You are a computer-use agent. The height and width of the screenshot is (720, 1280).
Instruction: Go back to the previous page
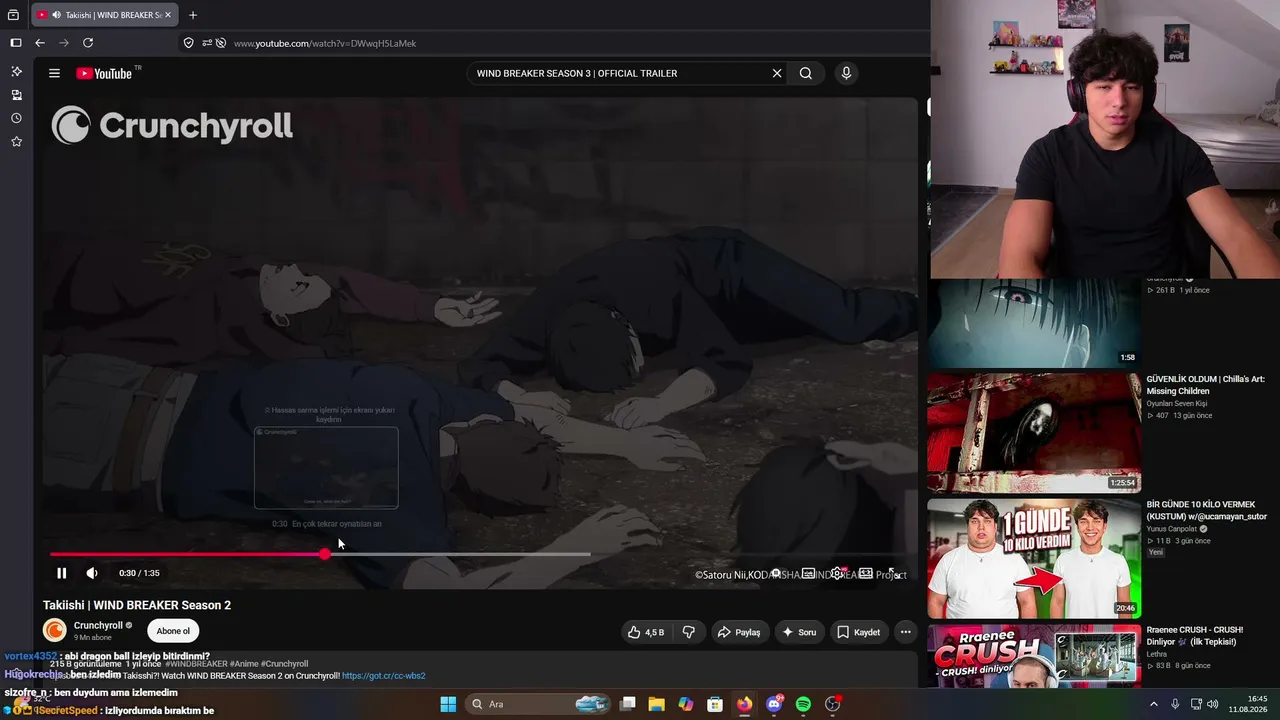coord(40,43)
